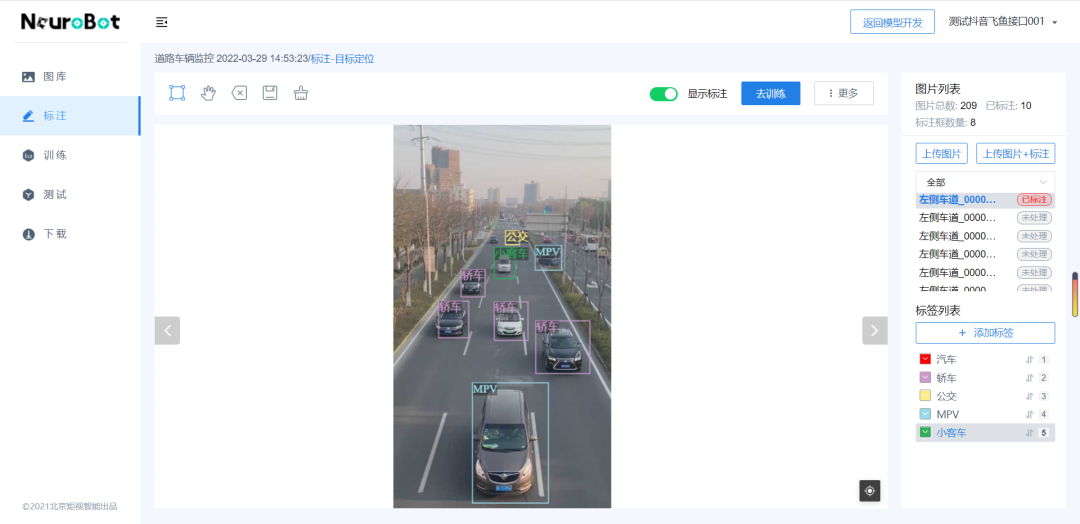Click shortcut number 2 badge for 轿车
Screen dimensions: 1080x524
click(x=1043, y=378)
